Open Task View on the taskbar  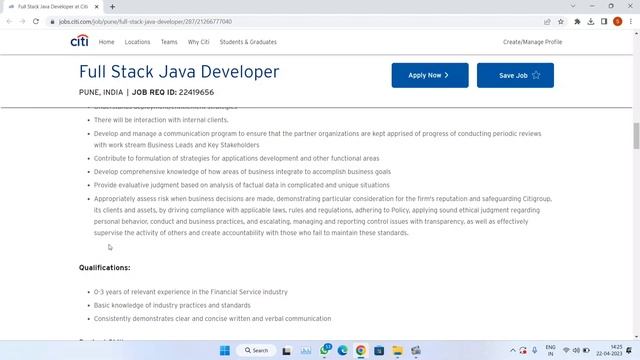pyautogui.click(x=287, y=351)
